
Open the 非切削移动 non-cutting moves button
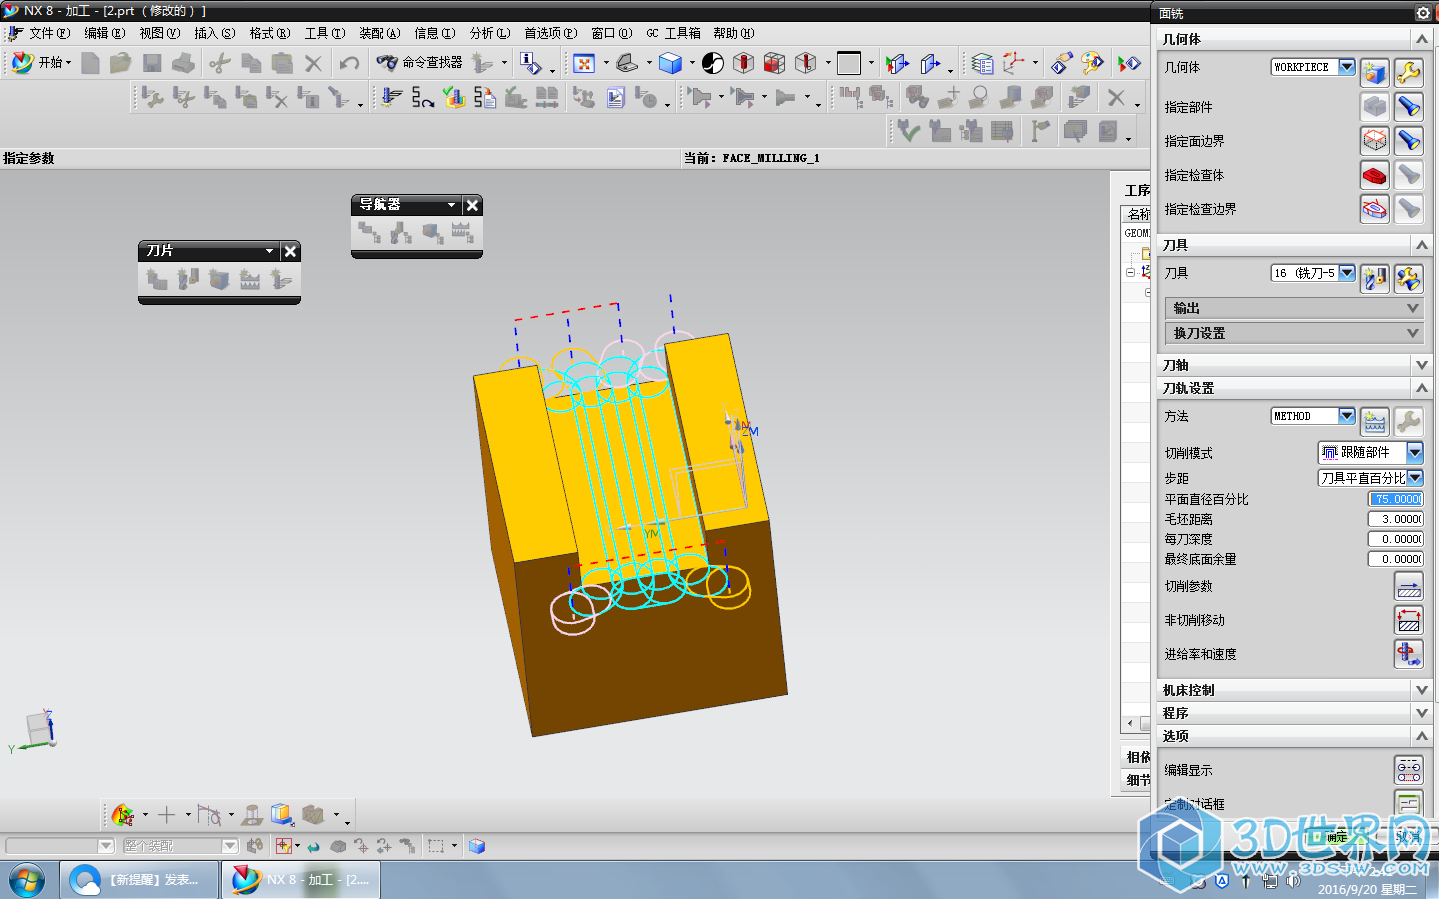1409,620
